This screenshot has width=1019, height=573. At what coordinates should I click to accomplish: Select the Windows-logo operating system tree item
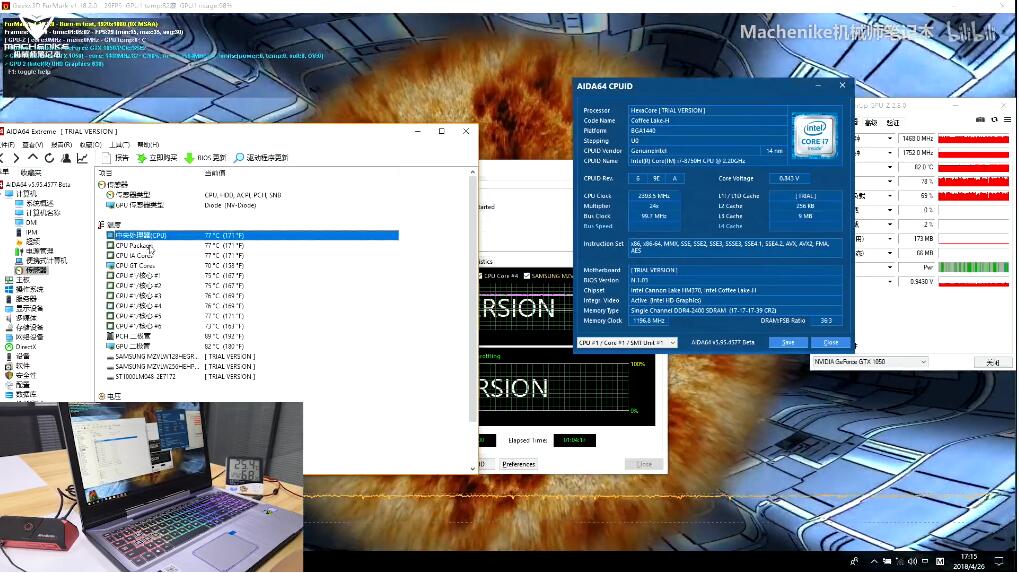pos(24,289)
